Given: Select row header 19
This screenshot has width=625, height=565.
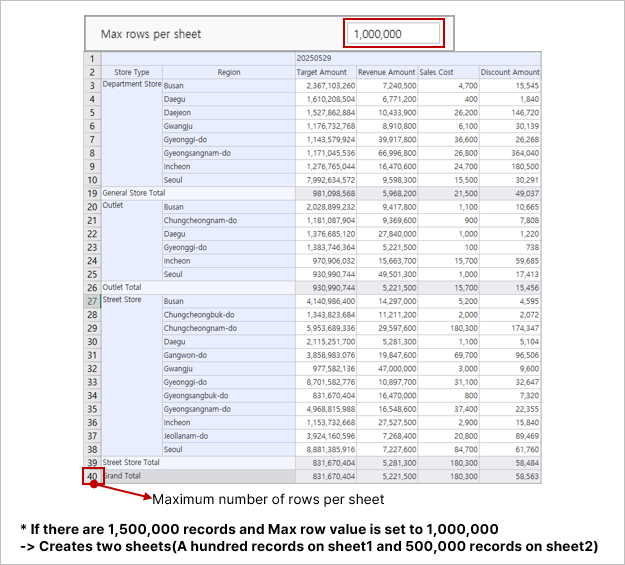Looking at the screenshot, I should click(x=92, y=193).
